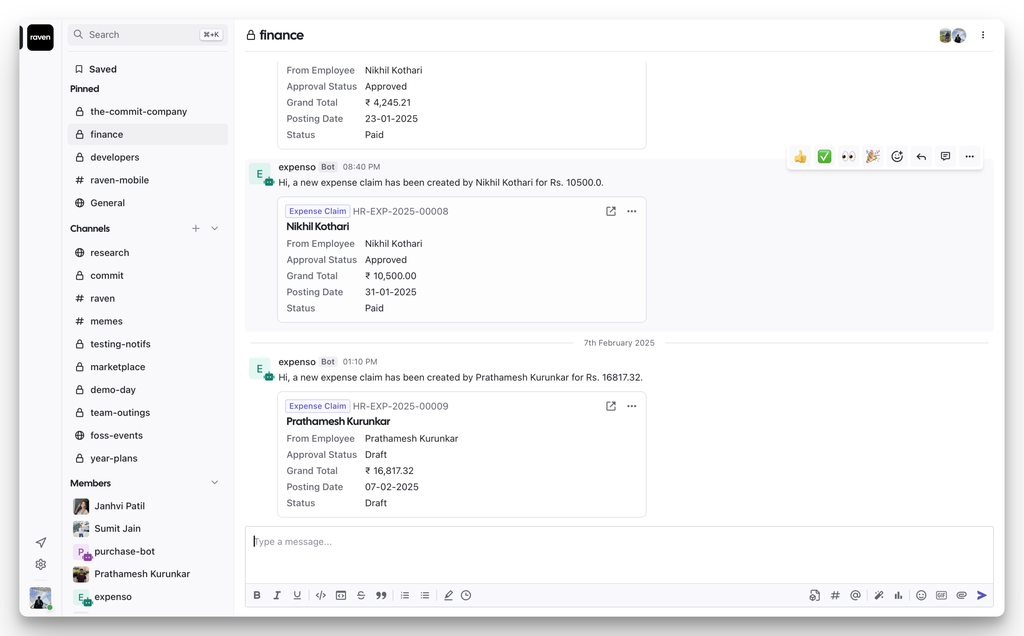The height and width of the screenshot is (636, 1024).
Task: Open the GIF picker in the composer
Action: coord(941,595)
